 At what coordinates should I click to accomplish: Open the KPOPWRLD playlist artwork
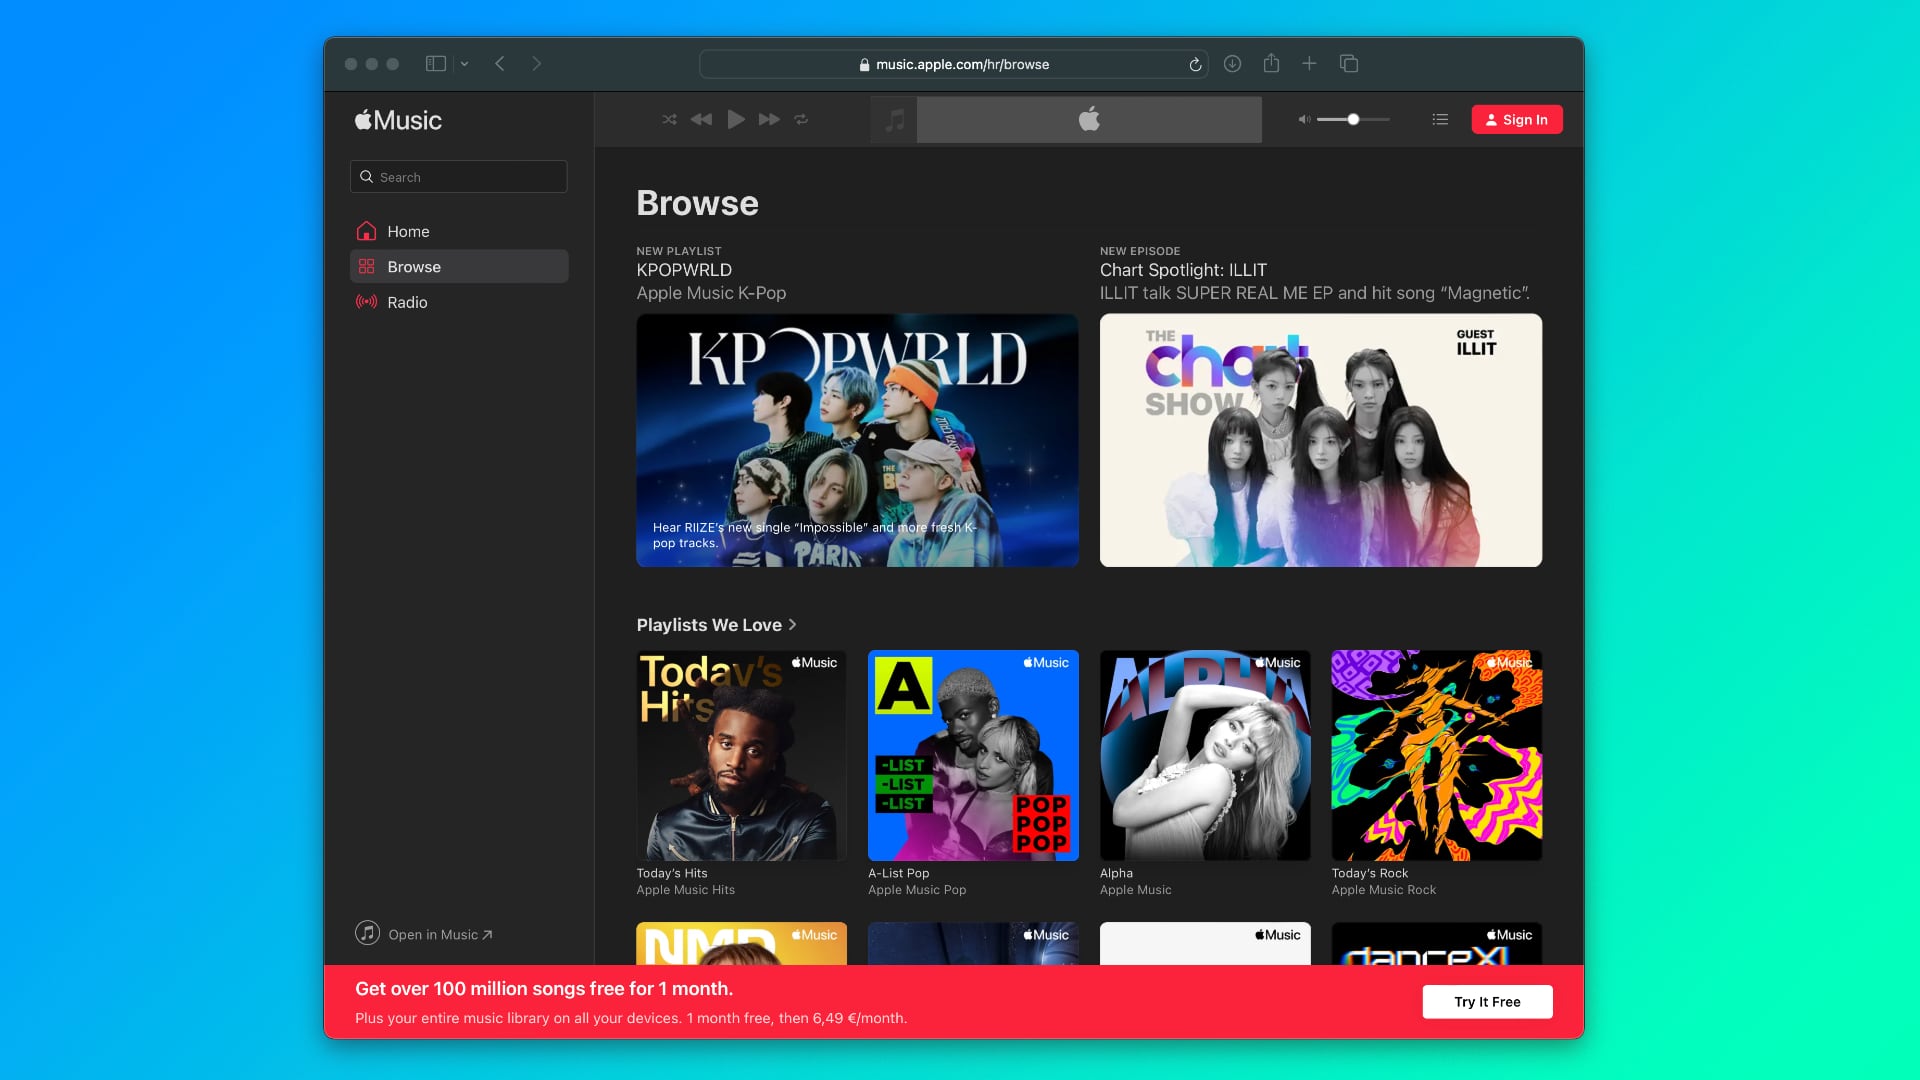point(857,440)
